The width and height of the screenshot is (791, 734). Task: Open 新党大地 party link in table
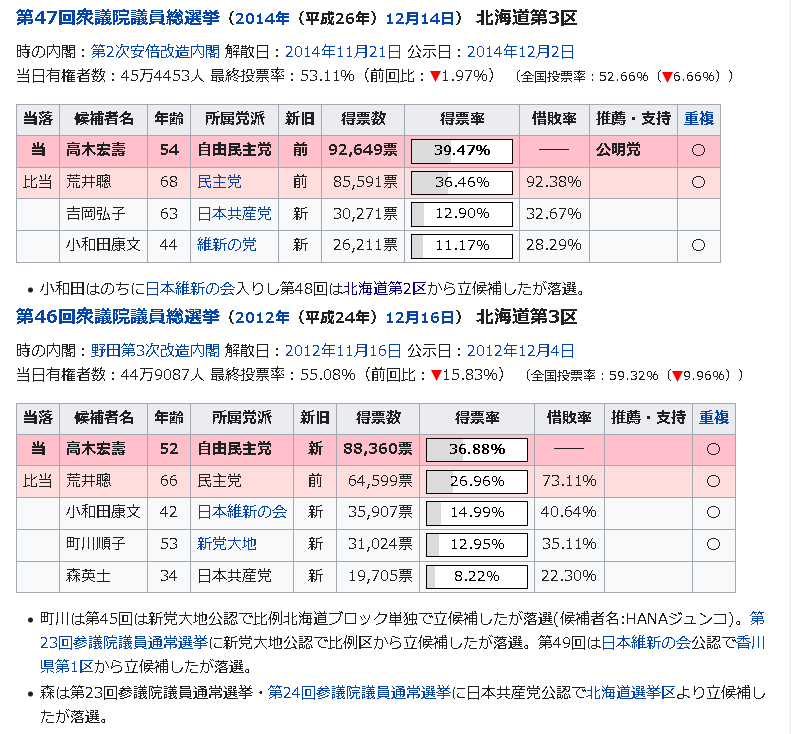tap(227, 544)
